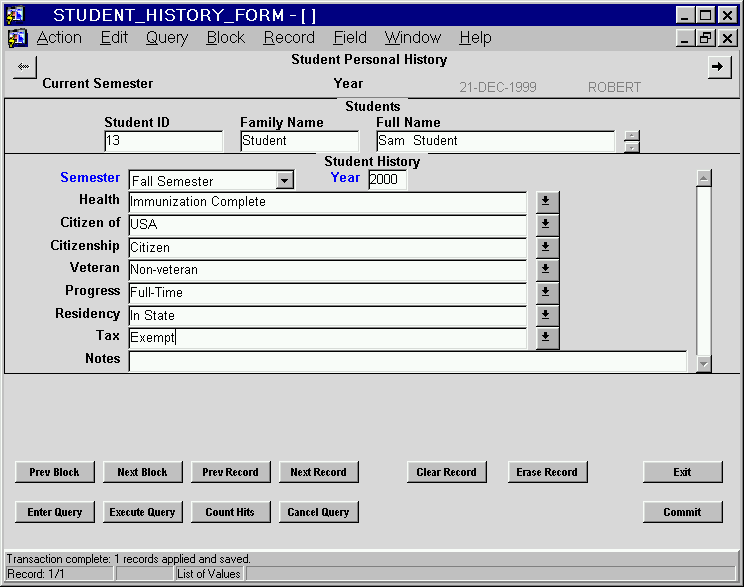The image size is (744, 587).
Task: Open list of values for Citizenship field
Action: (547, 247)
